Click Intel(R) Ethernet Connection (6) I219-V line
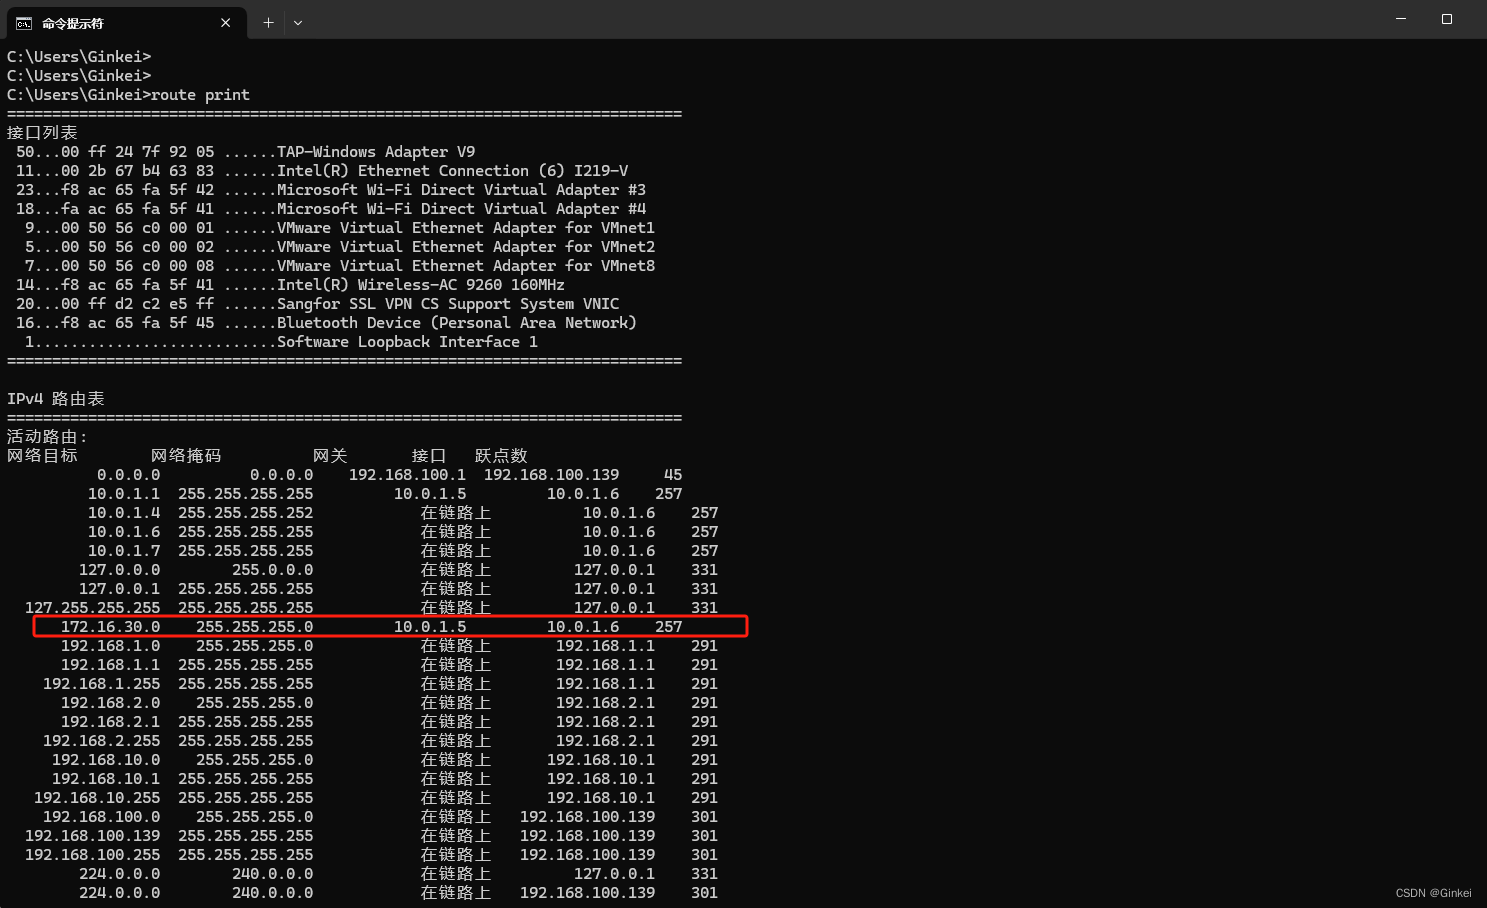The width and height of the screenshot is (1487, 908). click(x=322, y=171)
